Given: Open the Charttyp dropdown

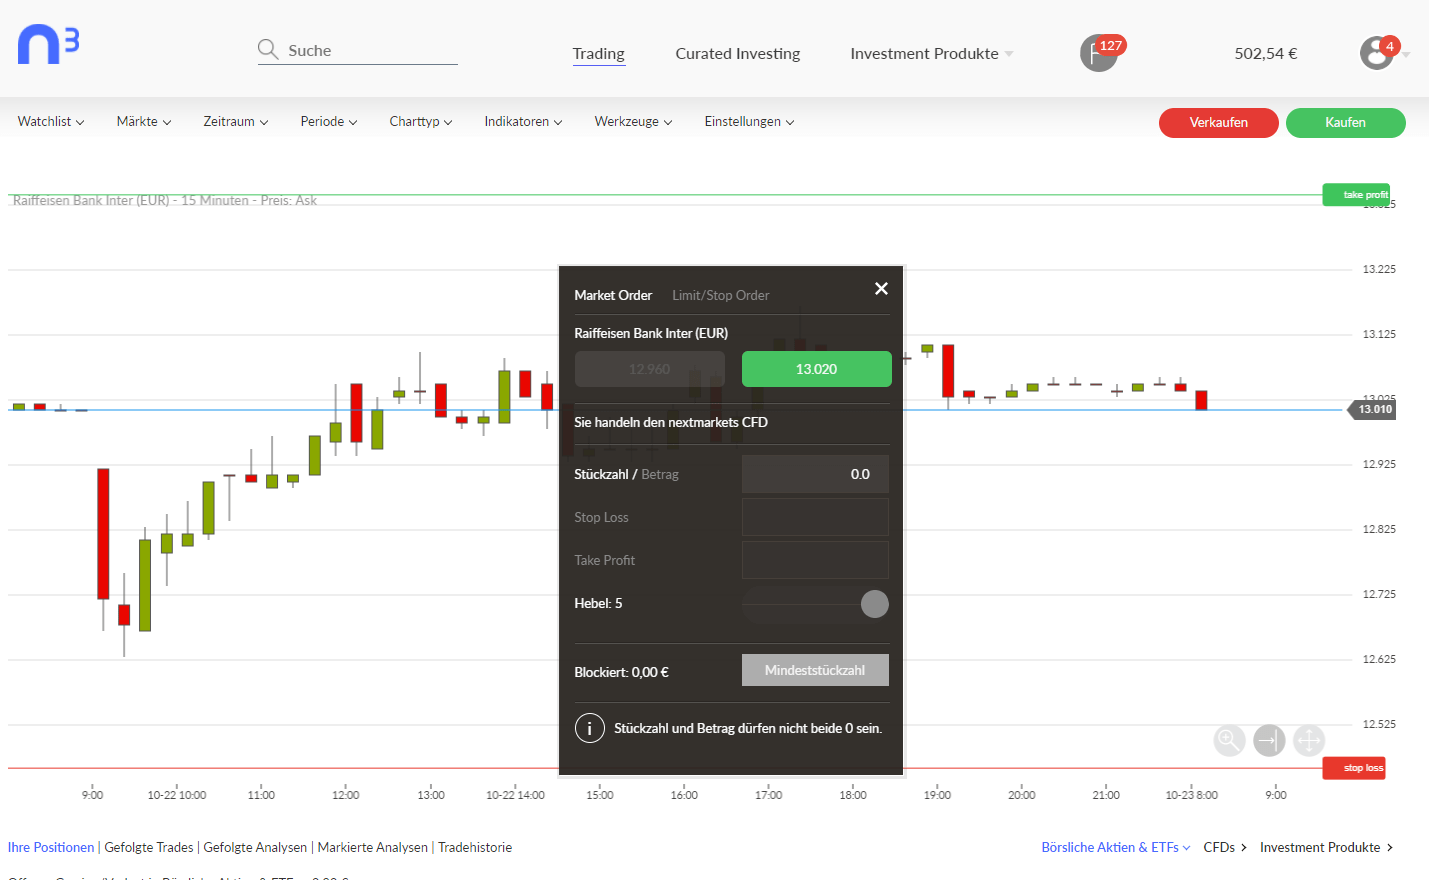Looking at the screenshot, I should [x=421, y=121].
